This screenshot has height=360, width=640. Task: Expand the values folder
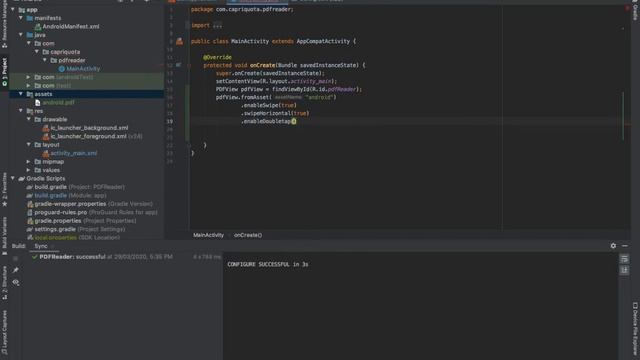pyautogui.click(x=29, y=170)
